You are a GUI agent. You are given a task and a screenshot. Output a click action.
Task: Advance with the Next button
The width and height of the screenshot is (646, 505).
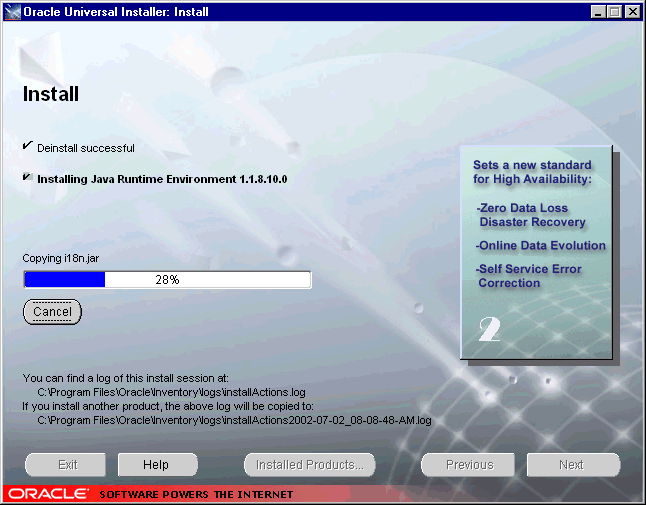point(573,465)
